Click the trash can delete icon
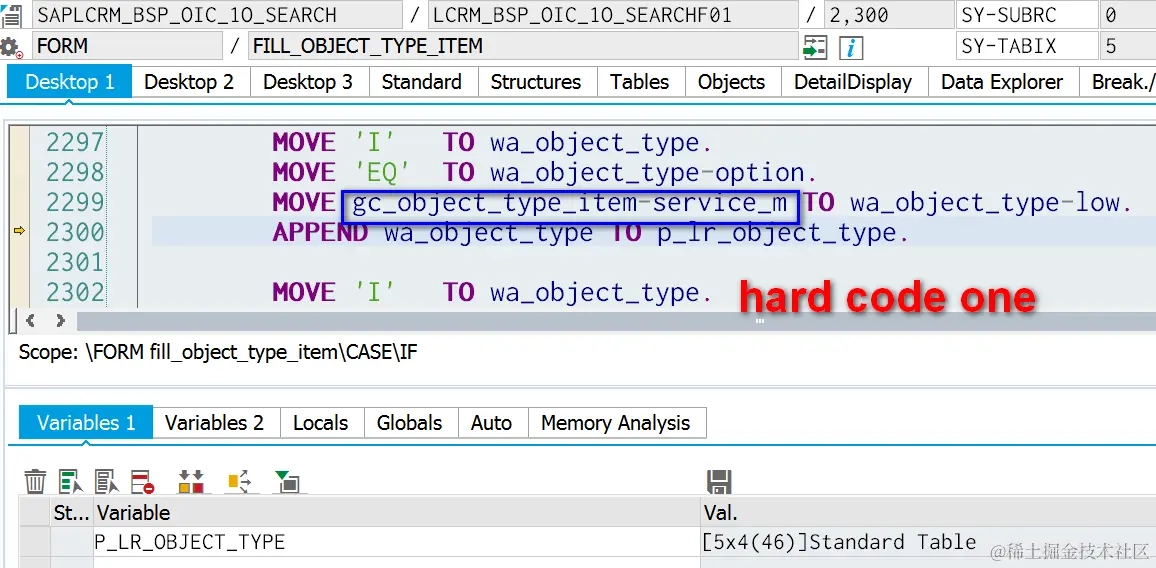Image resolution: width=1156 pixels, height=568 pixels. [x=35, y=482]
